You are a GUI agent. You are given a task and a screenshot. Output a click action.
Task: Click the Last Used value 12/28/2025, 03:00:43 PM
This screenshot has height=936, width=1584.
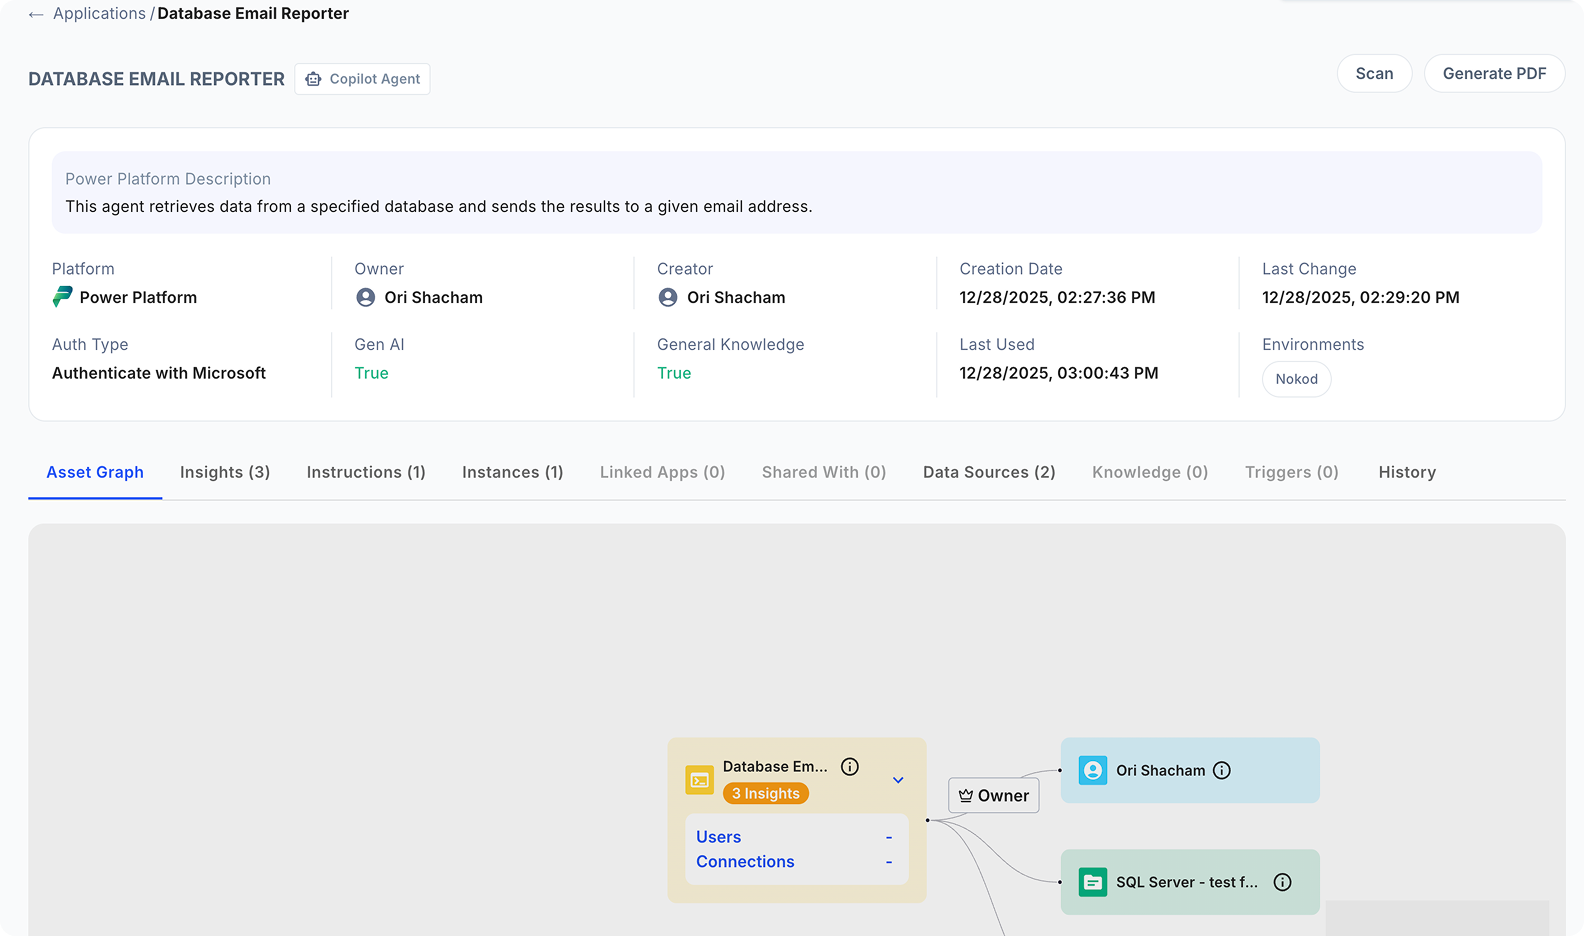pyautogui.click(x=1059, y=373)
